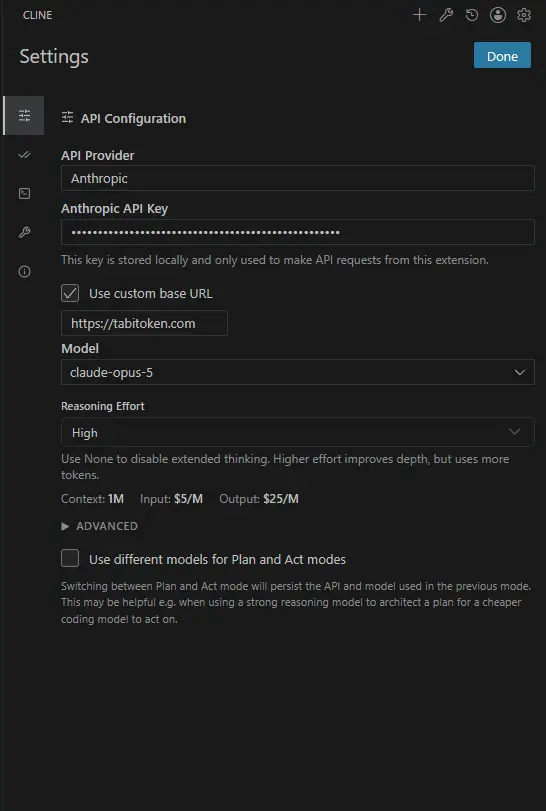Click the CLINE panel title

[x=37, y=15]
